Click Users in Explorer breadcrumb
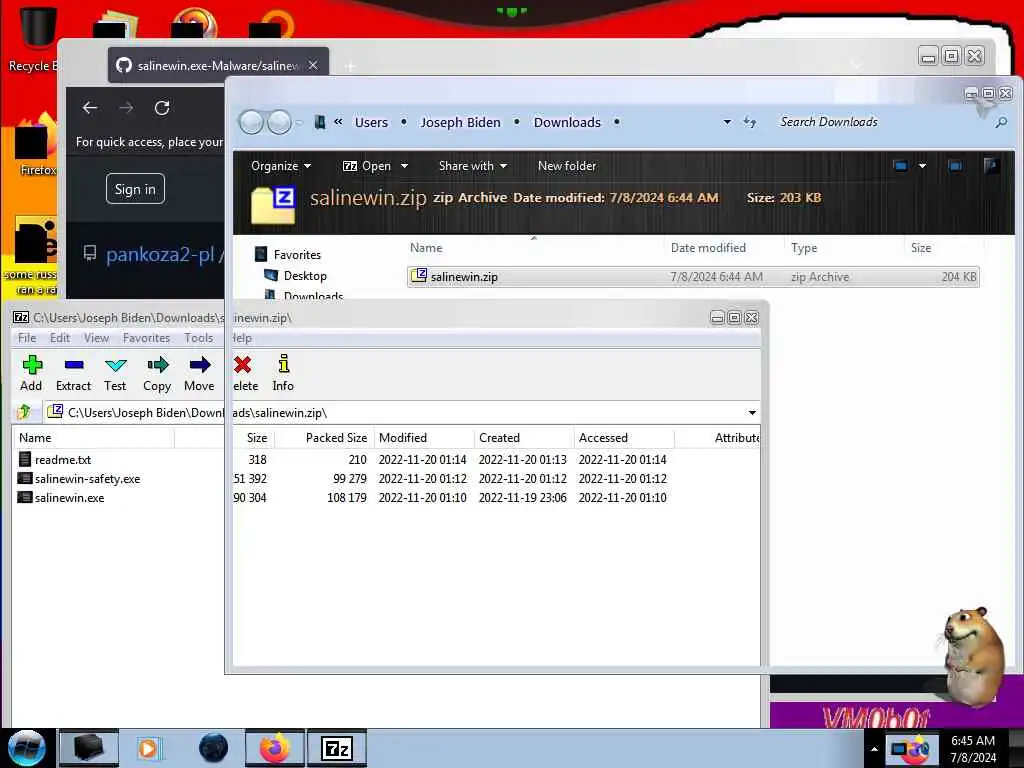 click(371, 122)
